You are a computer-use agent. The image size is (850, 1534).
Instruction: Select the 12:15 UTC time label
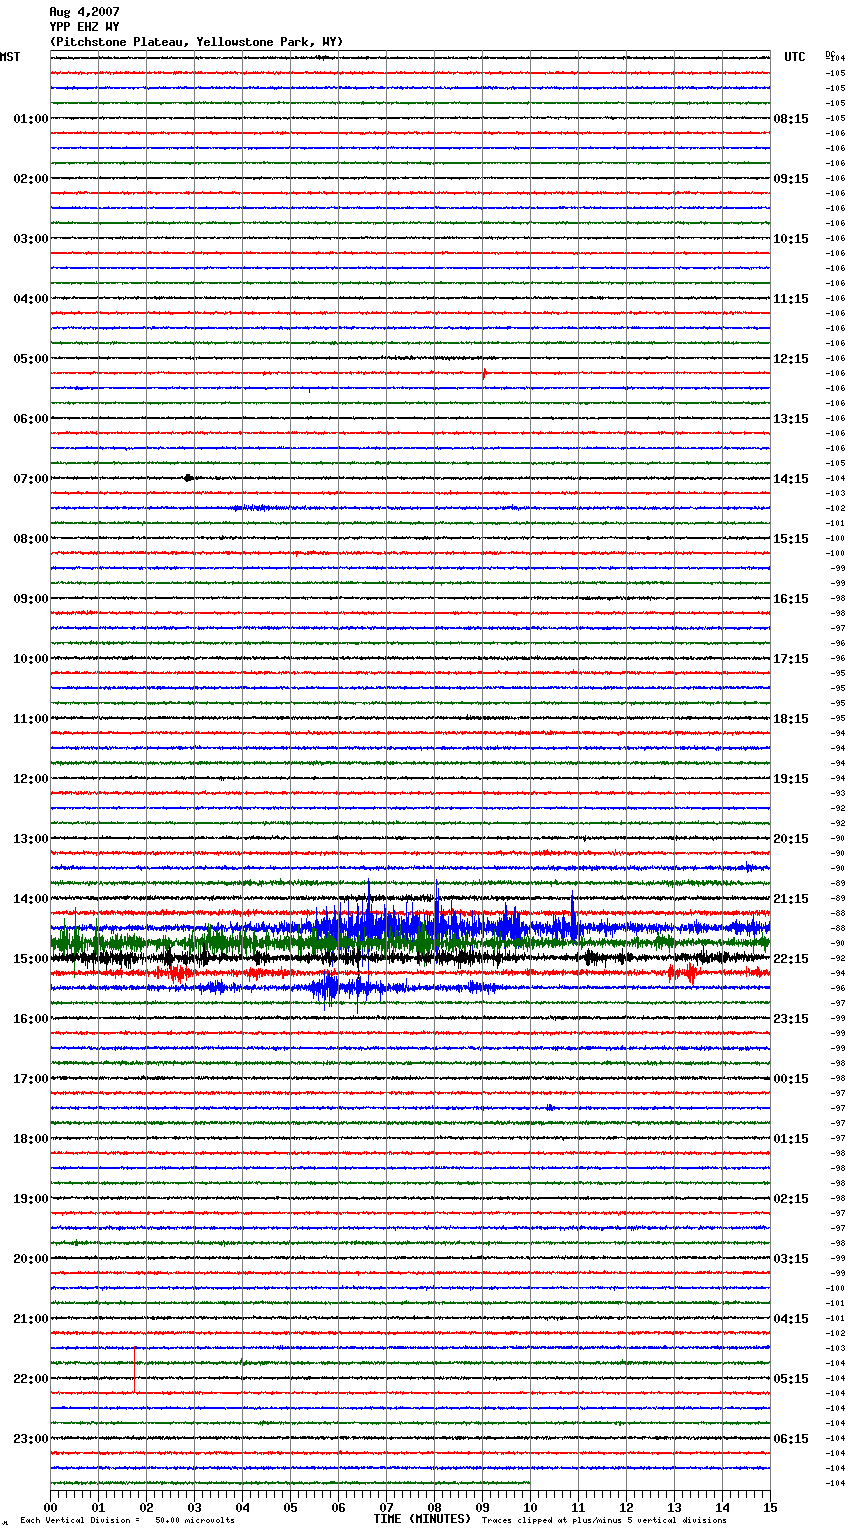791,359
